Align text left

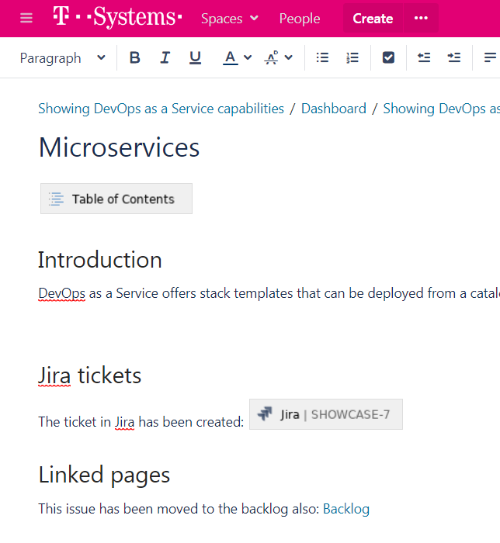click(490, 57)
